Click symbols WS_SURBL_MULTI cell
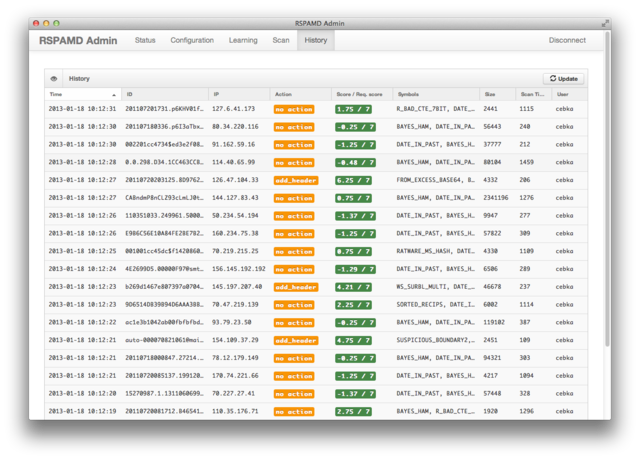Screen dimensions: 640x460 436,287
